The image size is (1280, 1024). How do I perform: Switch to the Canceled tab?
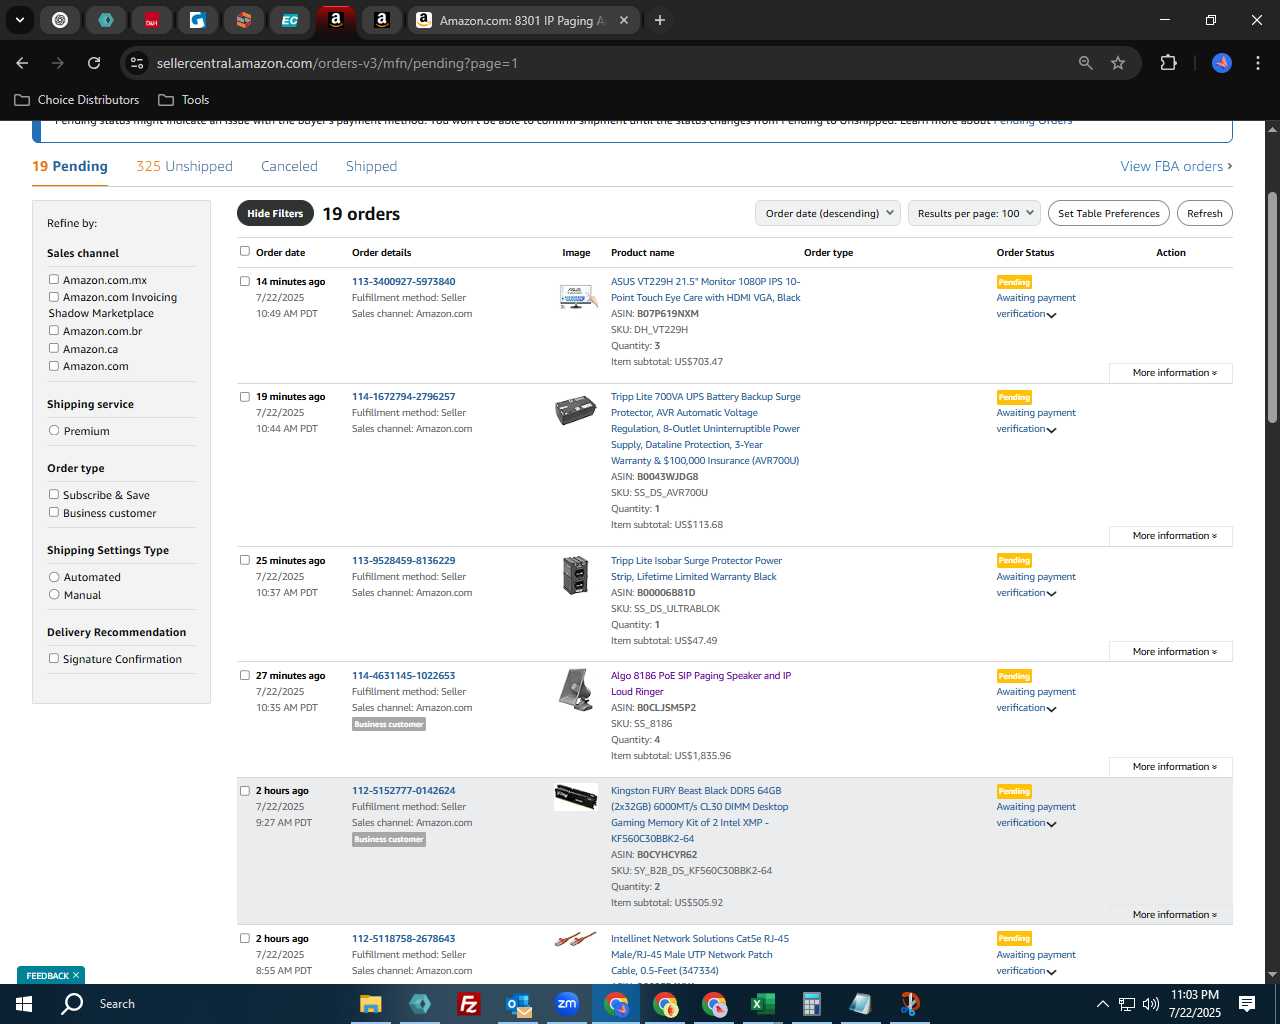[x=289, y=166]
